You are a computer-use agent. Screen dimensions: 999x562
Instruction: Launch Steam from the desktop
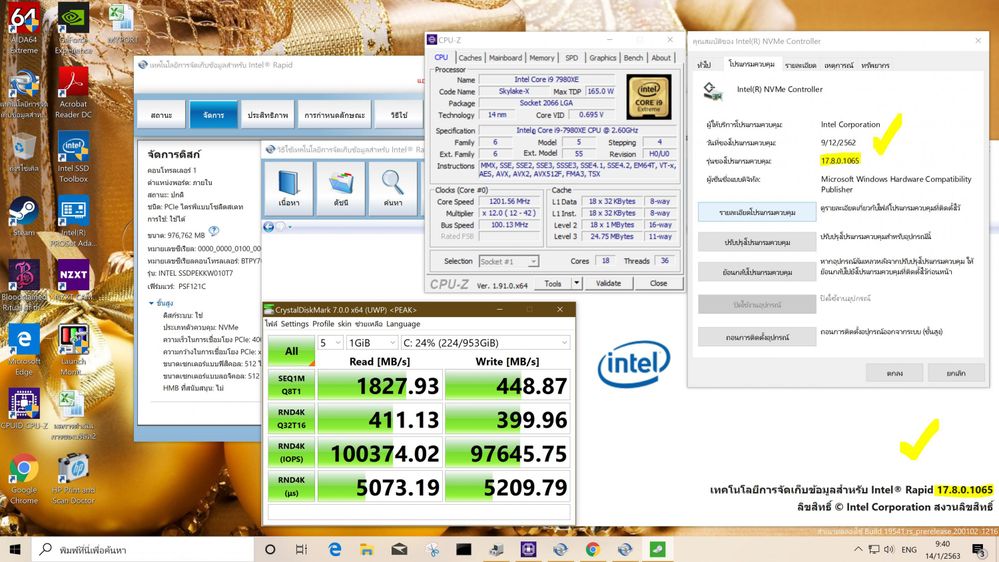tap(23, 215)
